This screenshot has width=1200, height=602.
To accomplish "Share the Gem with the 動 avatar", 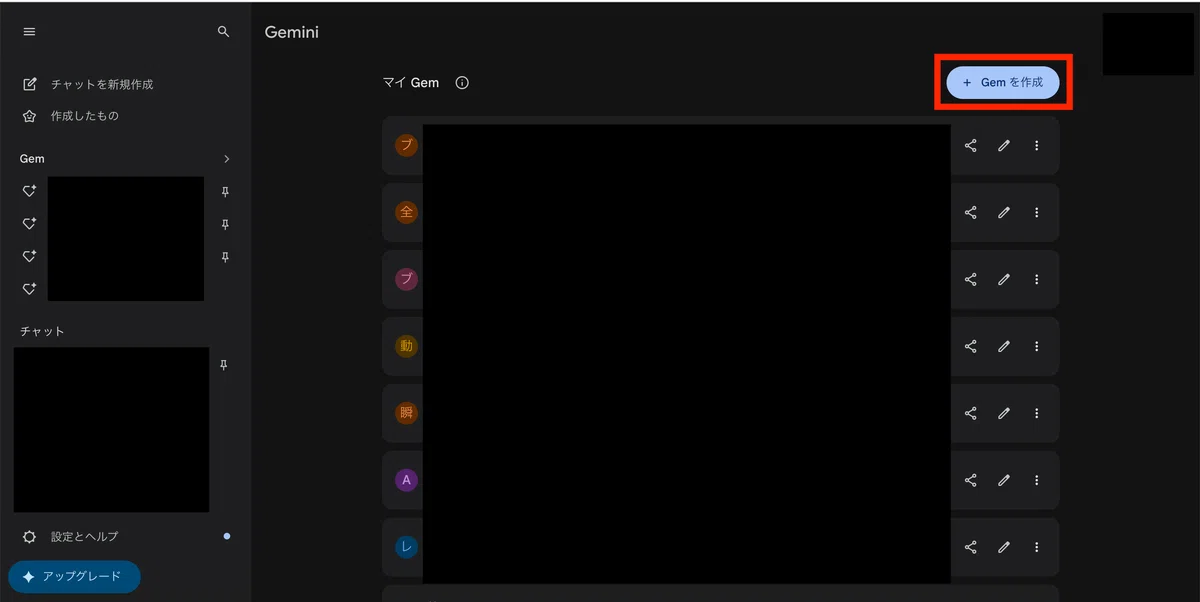I will (x=971, y=346).
